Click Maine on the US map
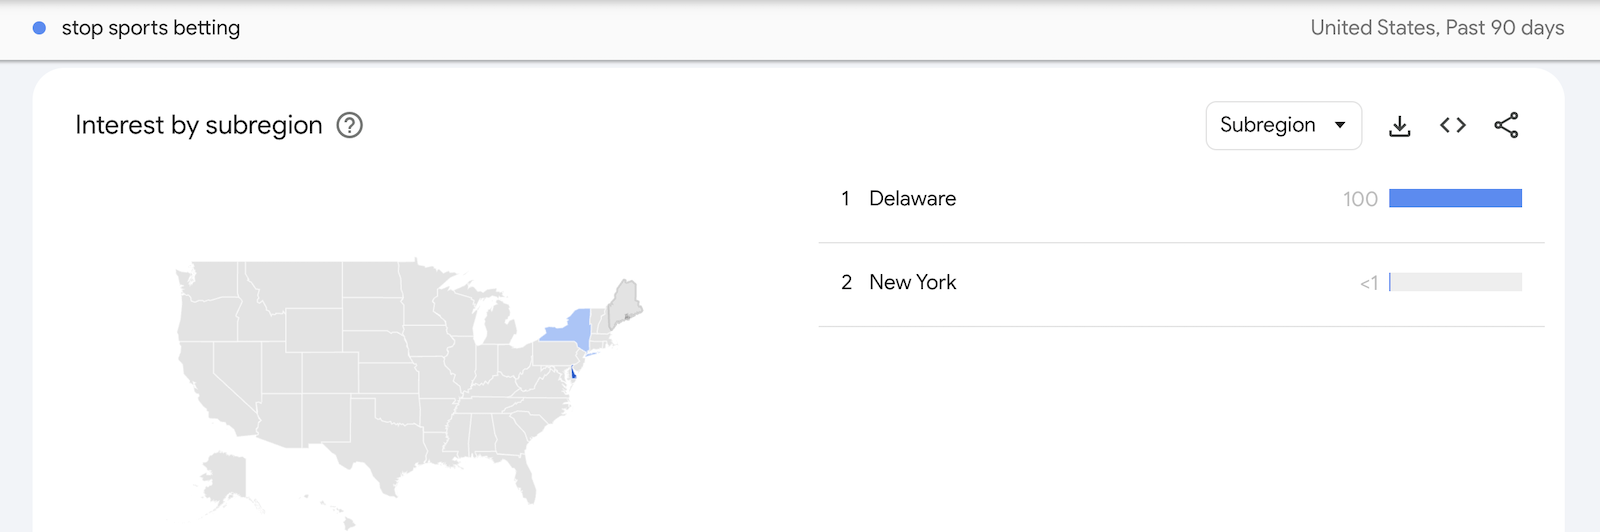Viewport: 1600px width, 532px height. click(x=626, y=300)
